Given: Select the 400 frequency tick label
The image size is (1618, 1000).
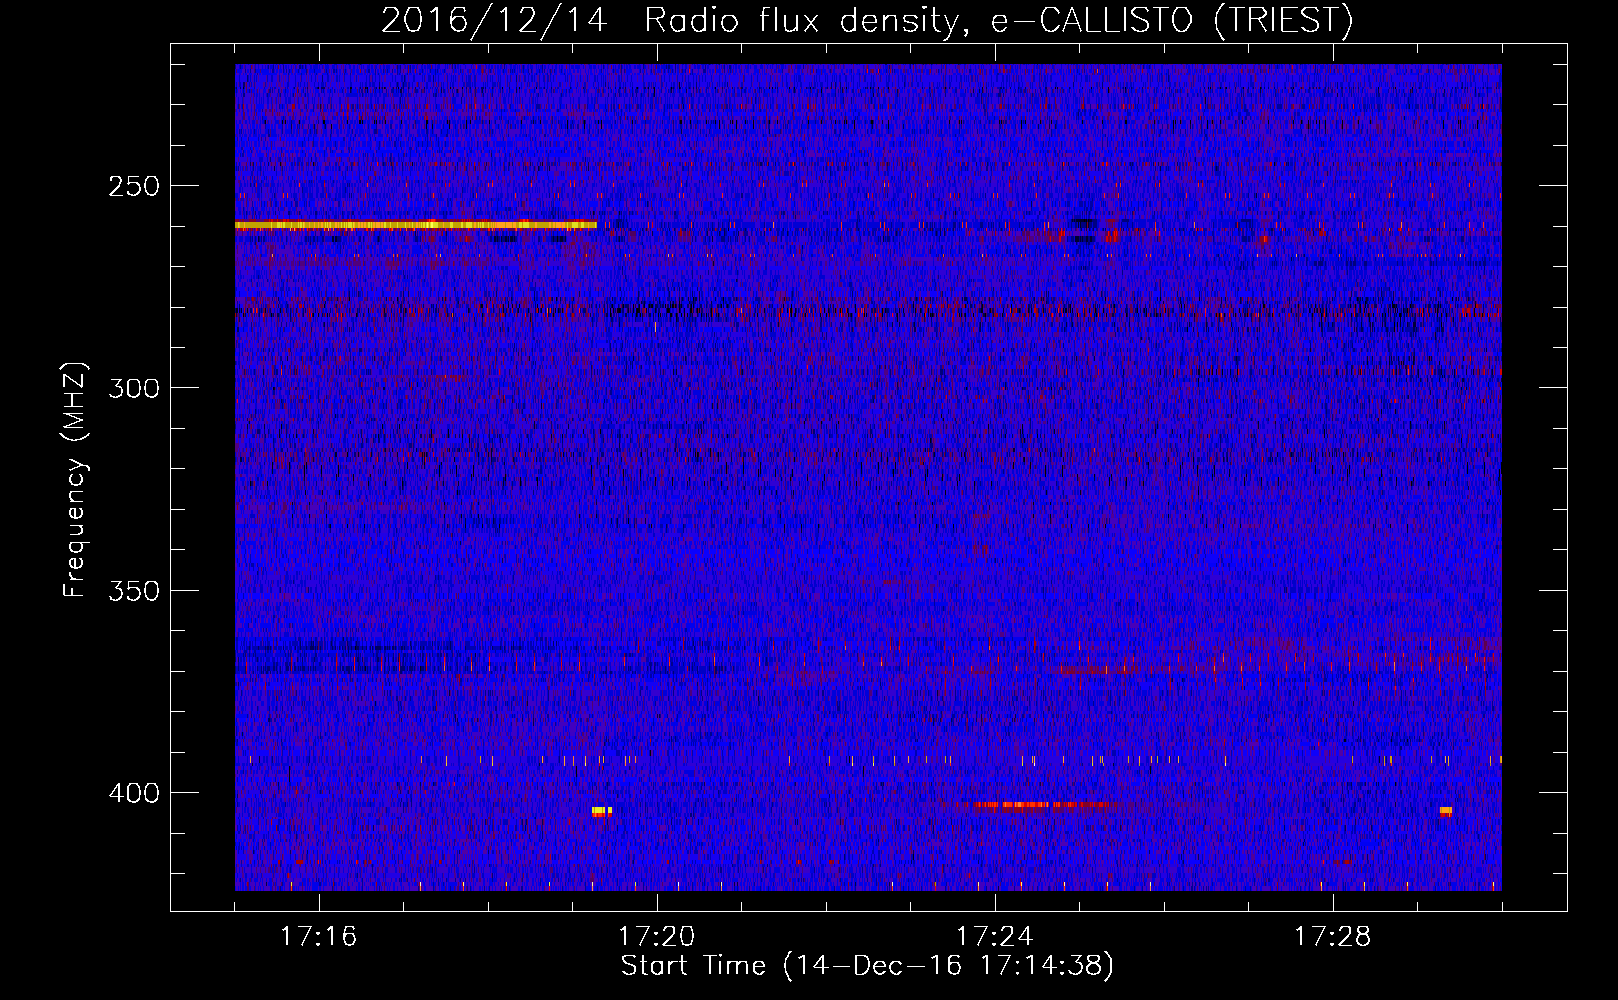Looking at the screenshot, I should (134, 793).
